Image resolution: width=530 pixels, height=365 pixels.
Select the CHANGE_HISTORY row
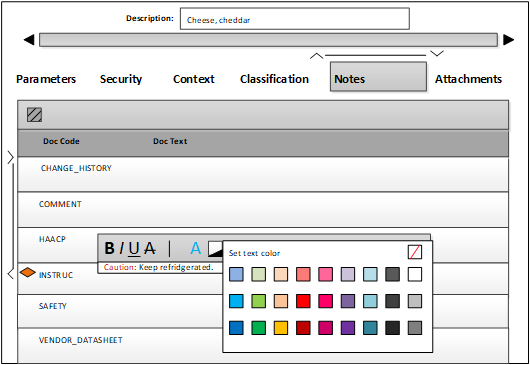pyautogui.click(x=263, y=174)
